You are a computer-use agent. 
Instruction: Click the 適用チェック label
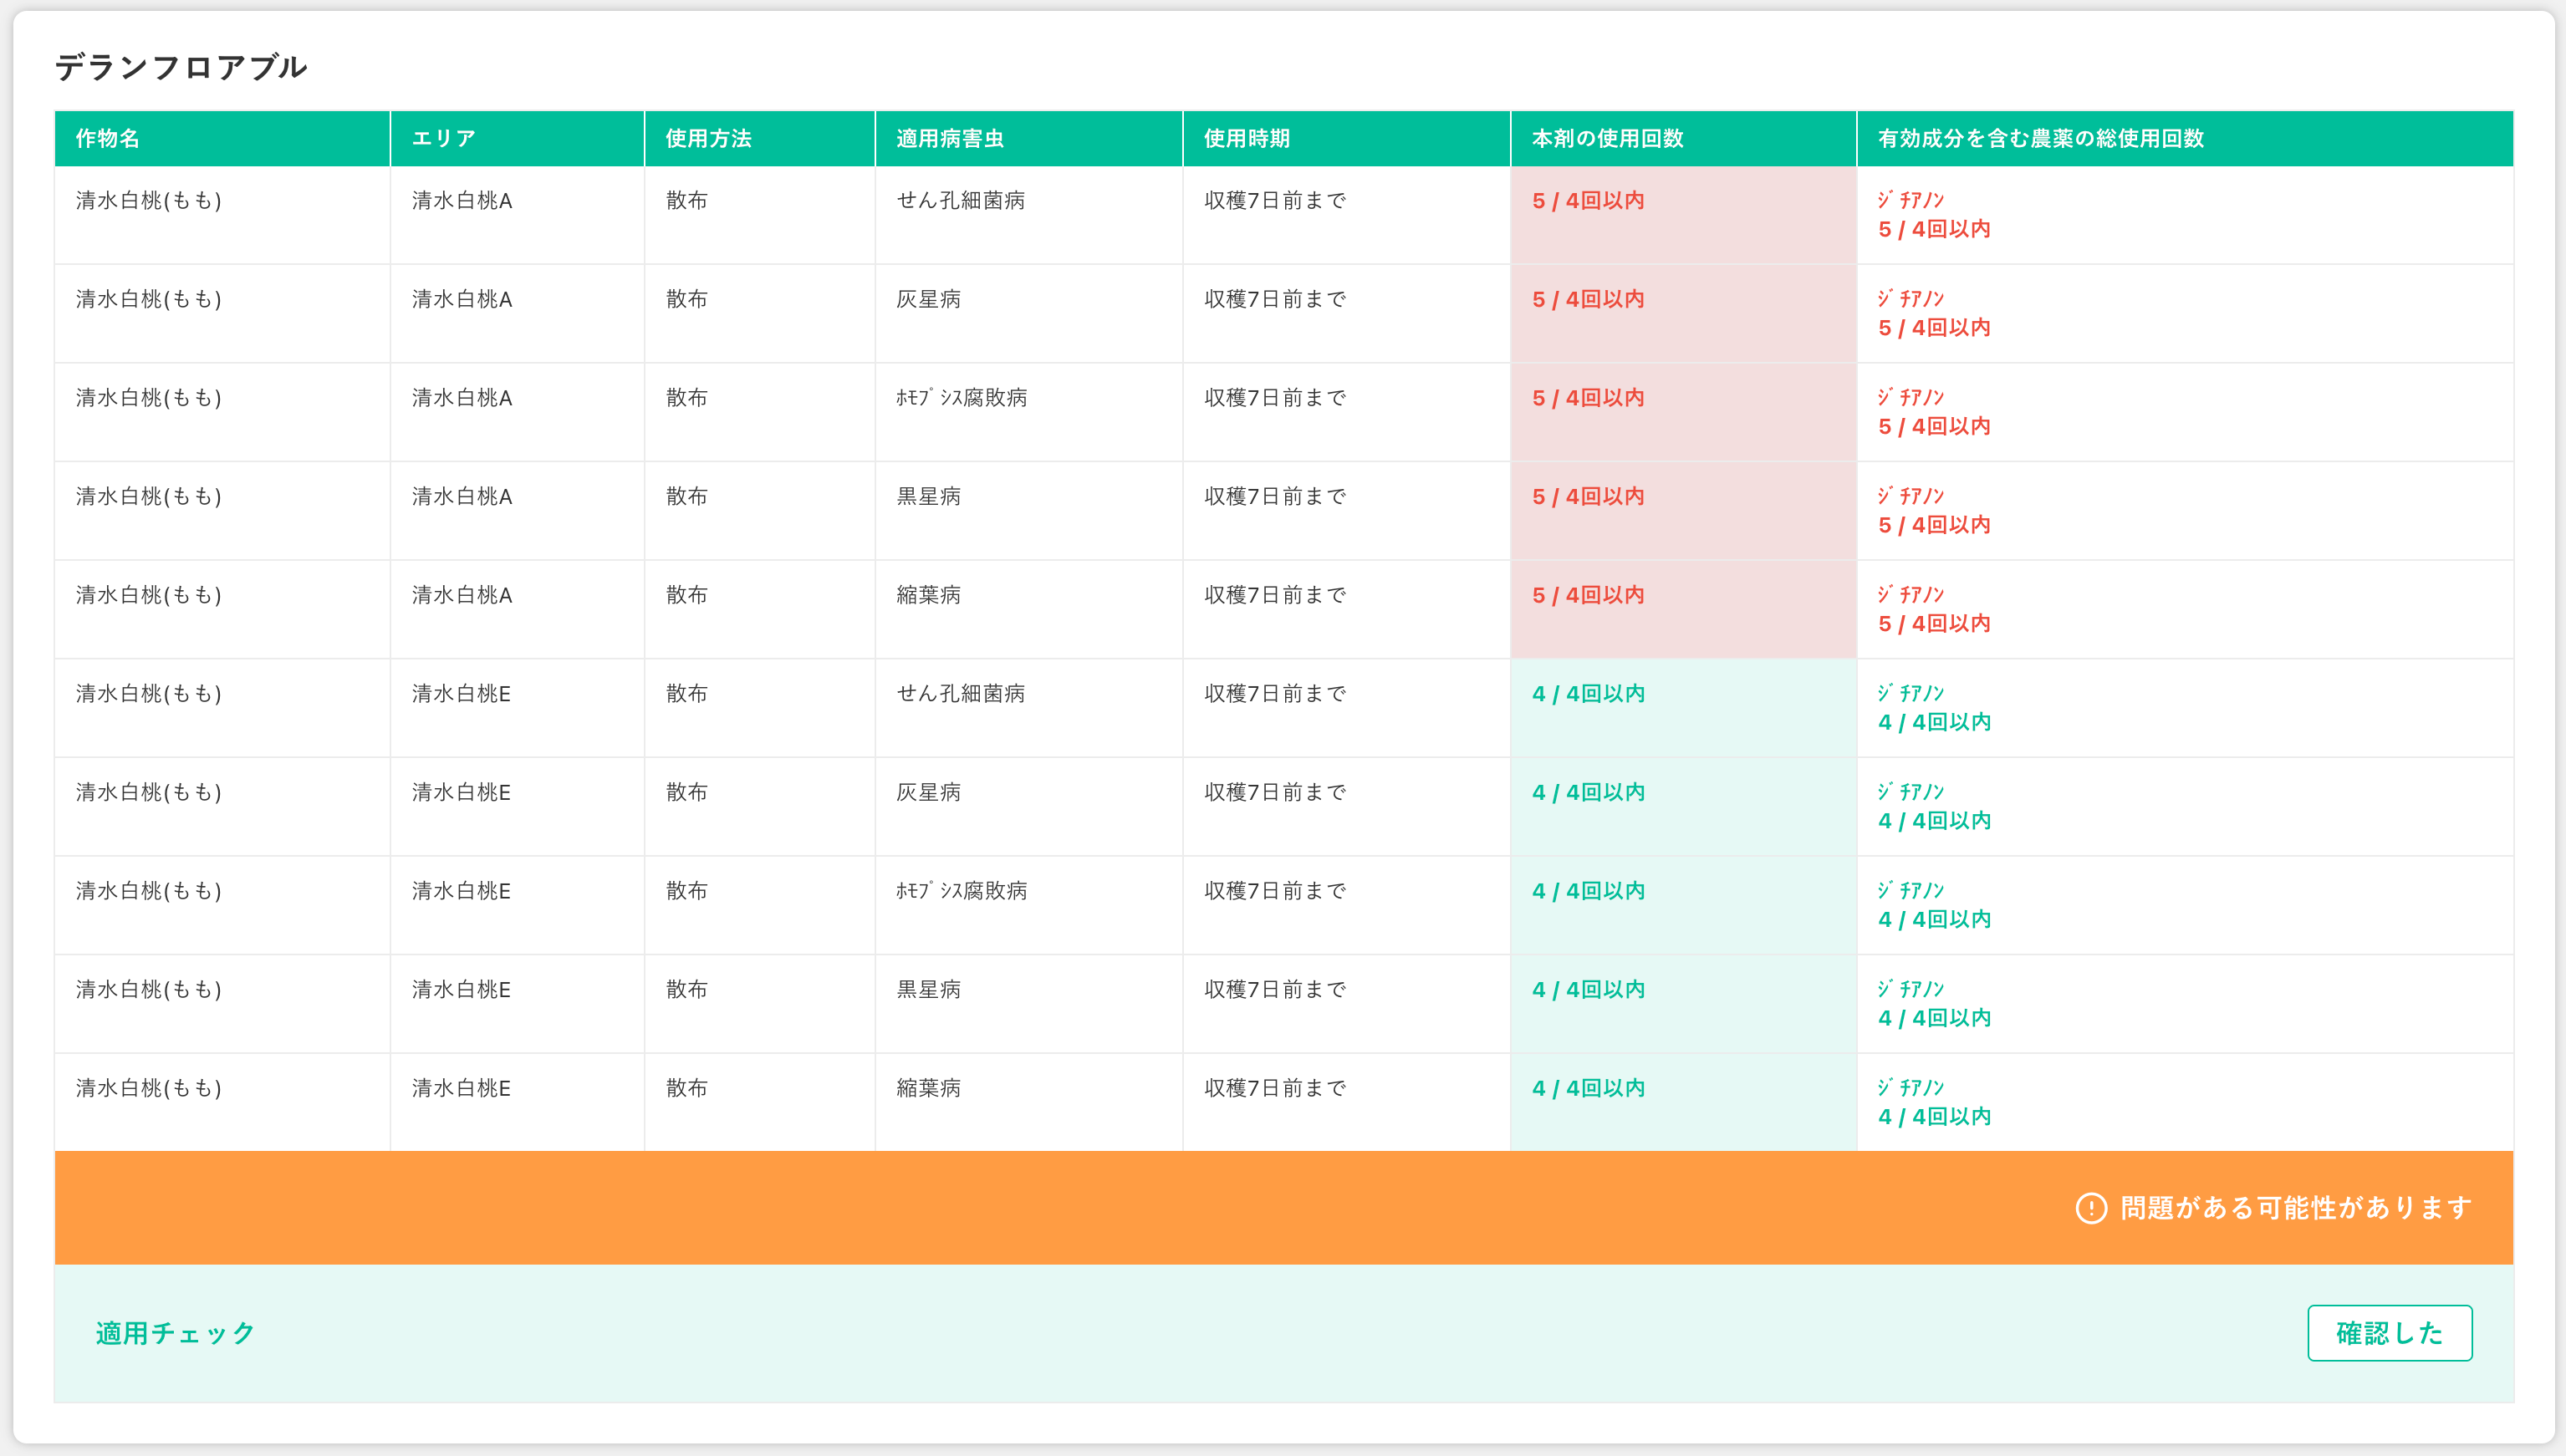[x=175, y=1333]
